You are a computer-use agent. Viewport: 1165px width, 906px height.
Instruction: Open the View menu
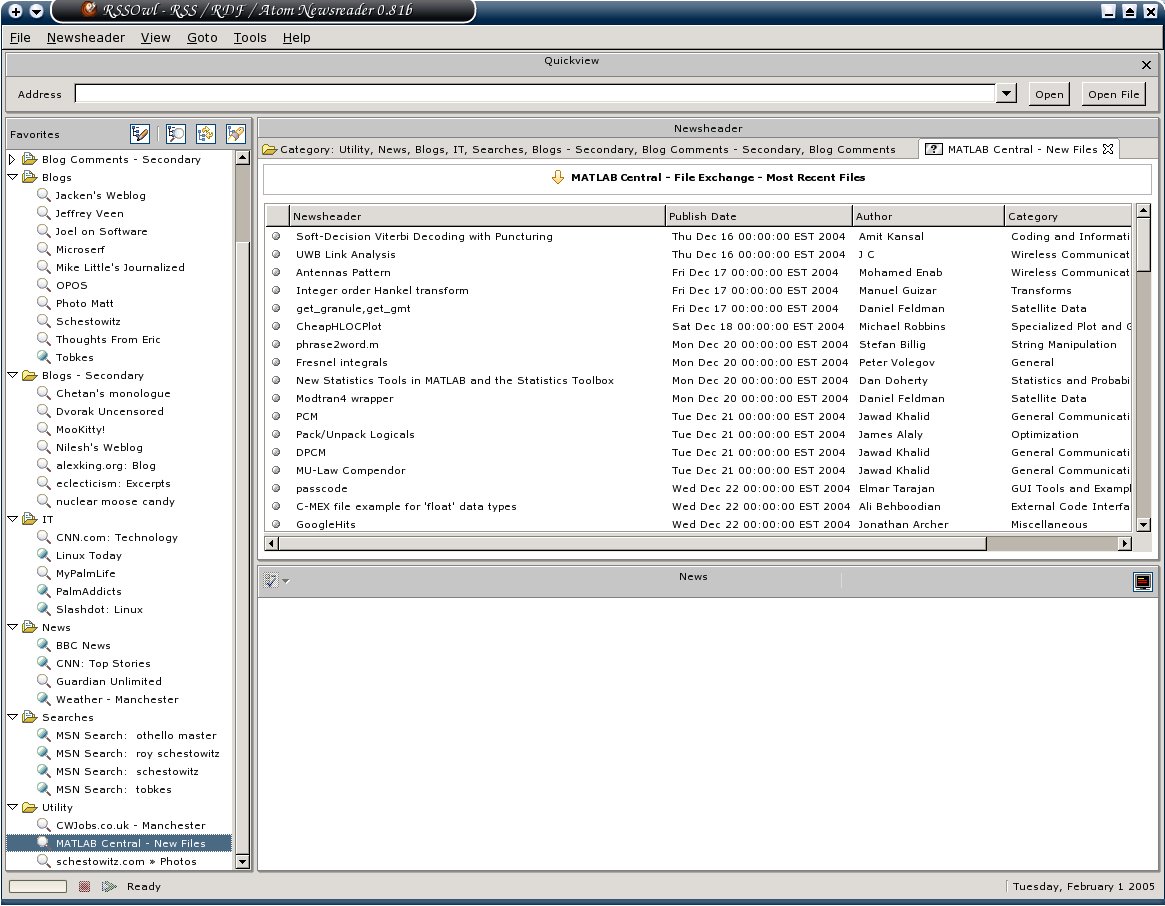(155, 38)
